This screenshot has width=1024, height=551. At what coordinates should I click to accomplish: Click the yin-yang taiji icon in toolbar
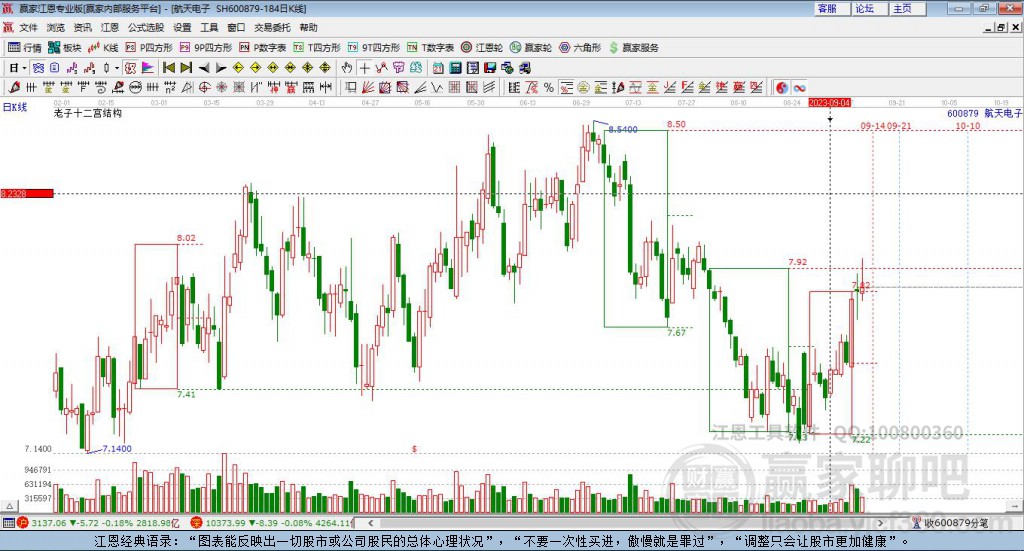[782, 88]
